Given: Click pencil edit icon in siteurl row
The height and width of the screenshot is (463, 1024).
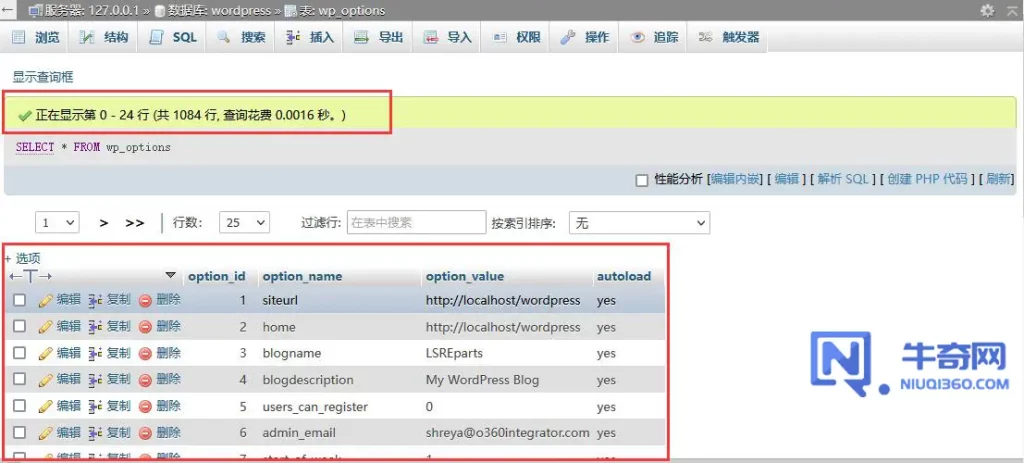Looking at the screenshot, I should pyautogui.click(x=46, y=300).
